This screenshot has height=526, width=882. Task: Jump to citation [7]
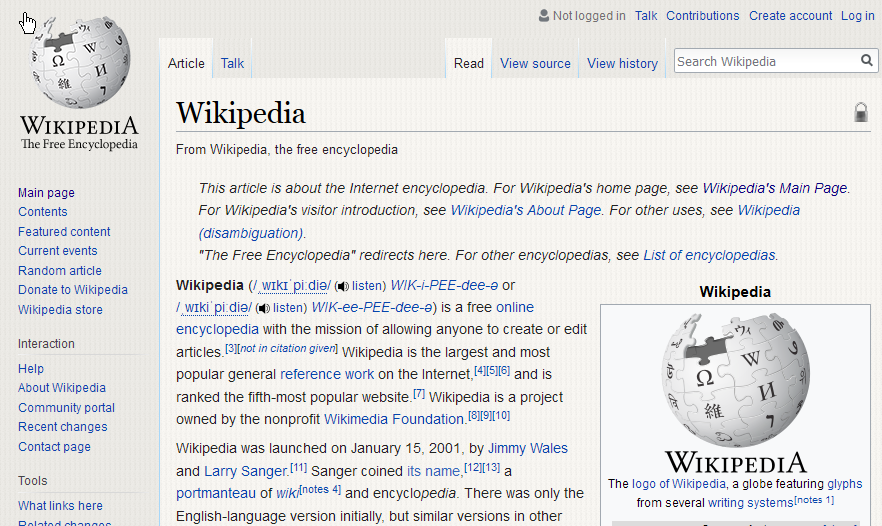pyautogui.click(x=419, y=394)
